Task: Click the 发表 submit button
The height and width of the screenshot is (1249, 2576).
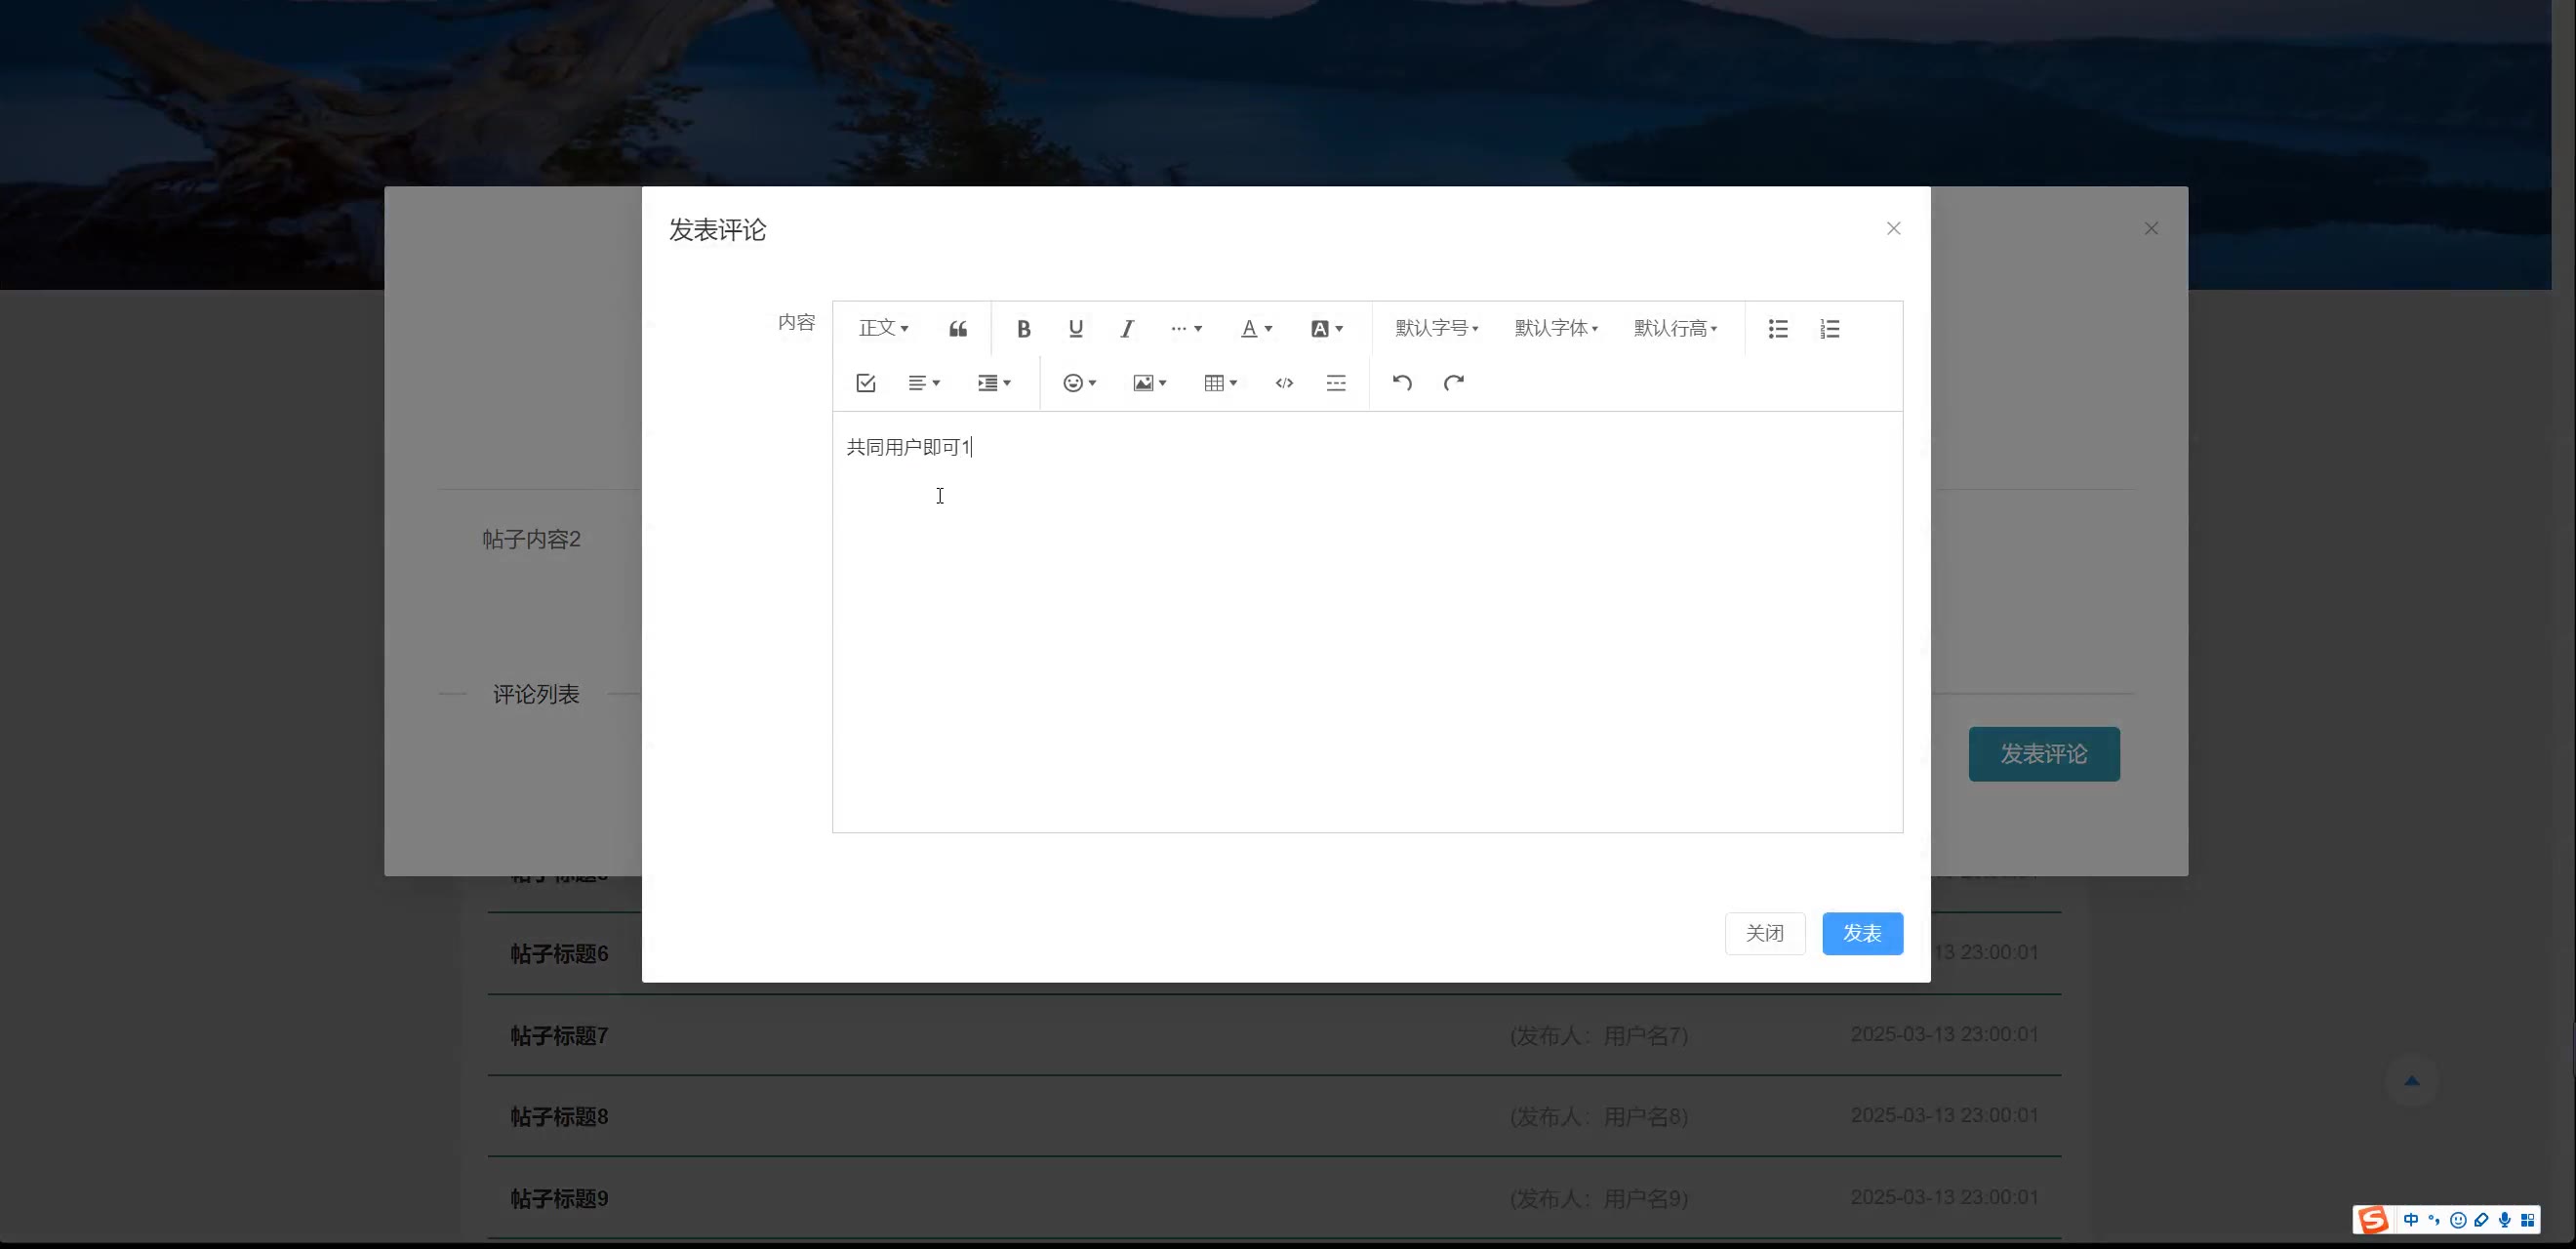Action: (x=1861, y=933)
